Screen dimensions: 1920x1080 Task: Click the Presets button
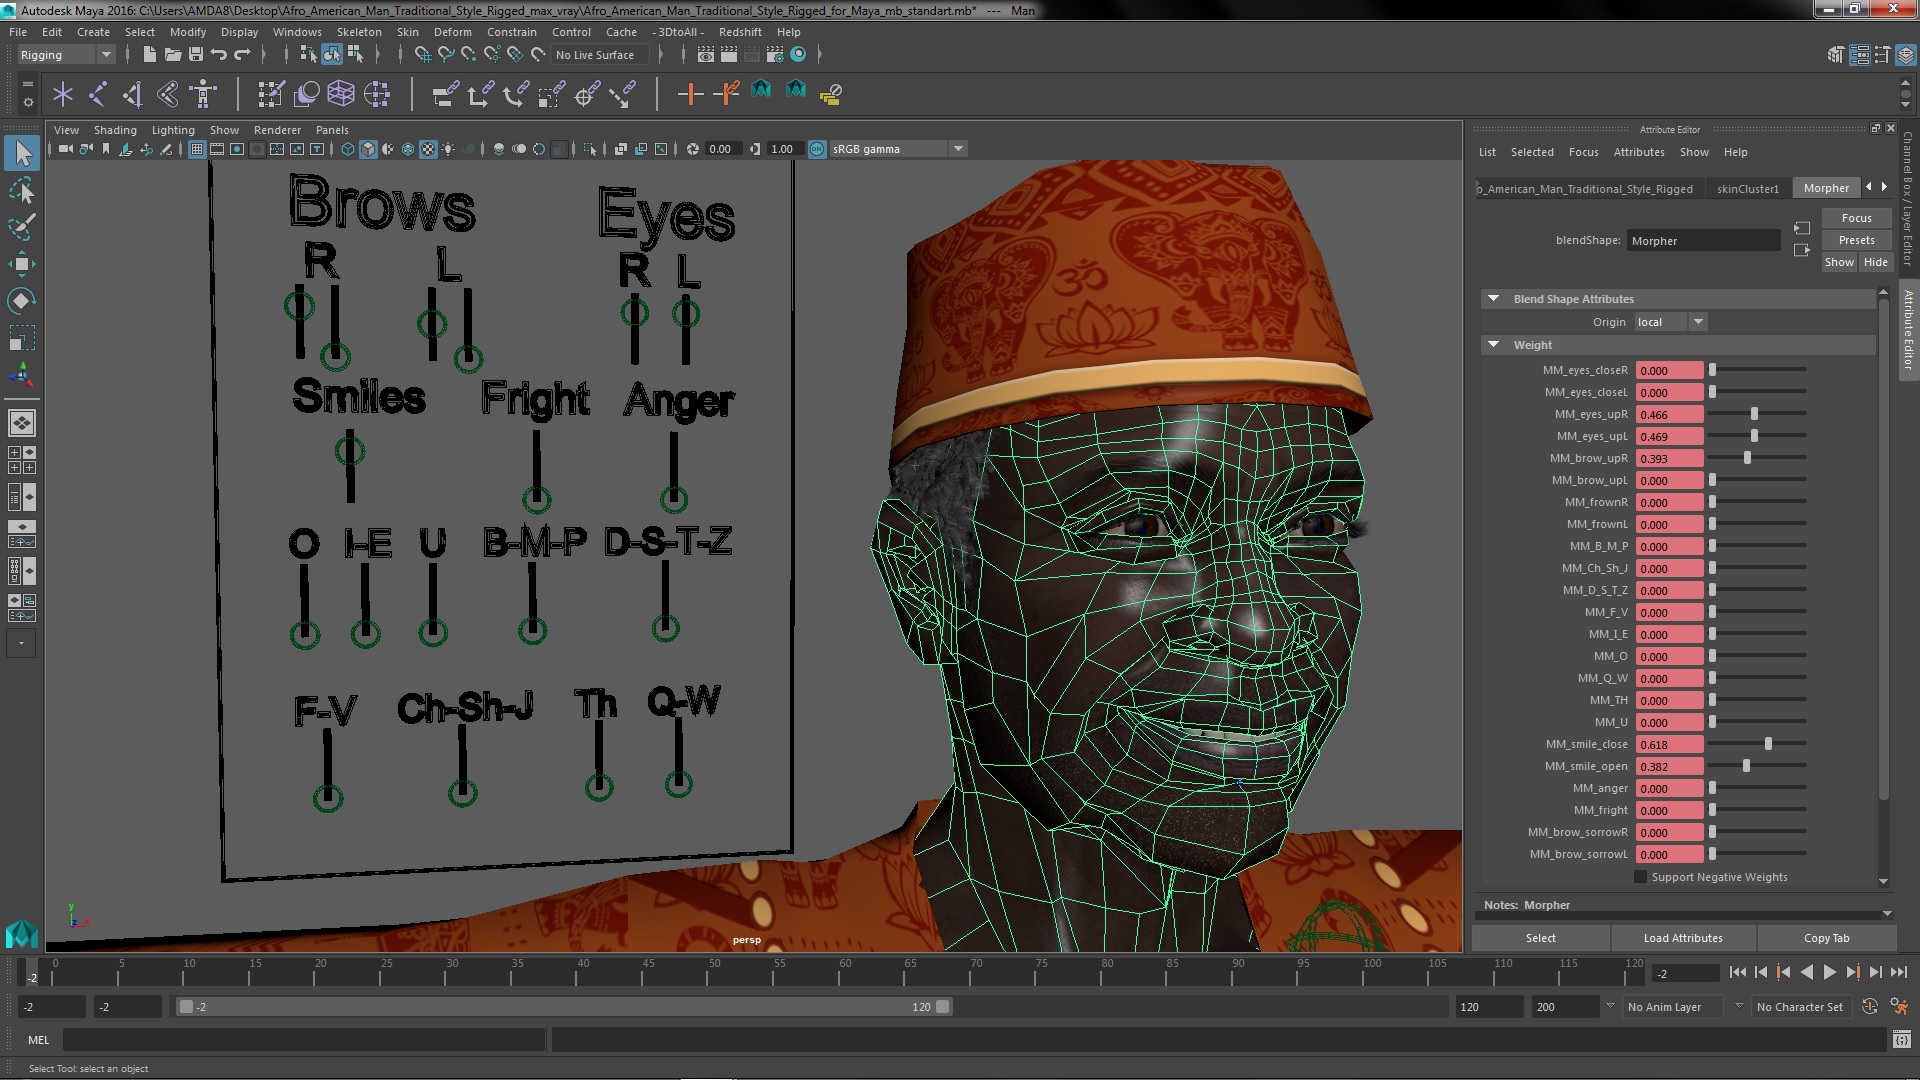coord(1856,240)
